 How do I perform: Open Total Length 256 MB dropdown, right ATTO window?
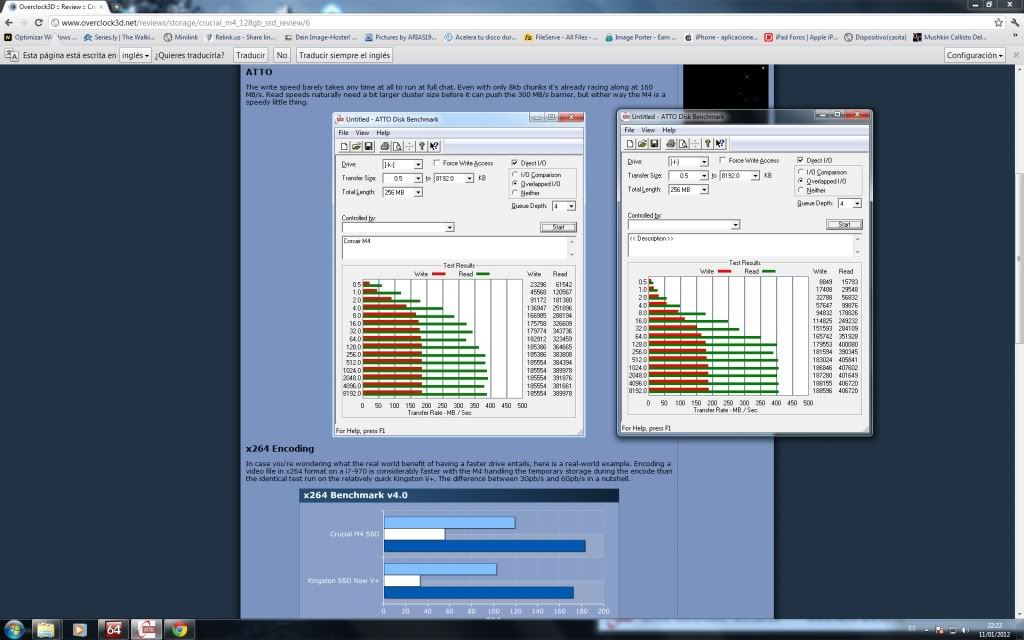pos(704,189)
